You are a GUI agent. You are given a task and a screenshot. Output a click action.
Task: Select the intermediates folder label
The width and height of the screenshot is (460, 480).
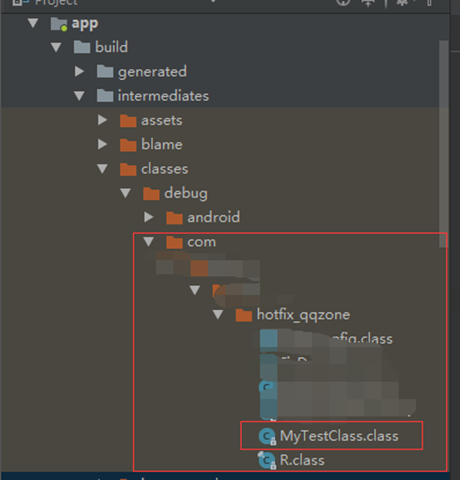tap(163, 96)
